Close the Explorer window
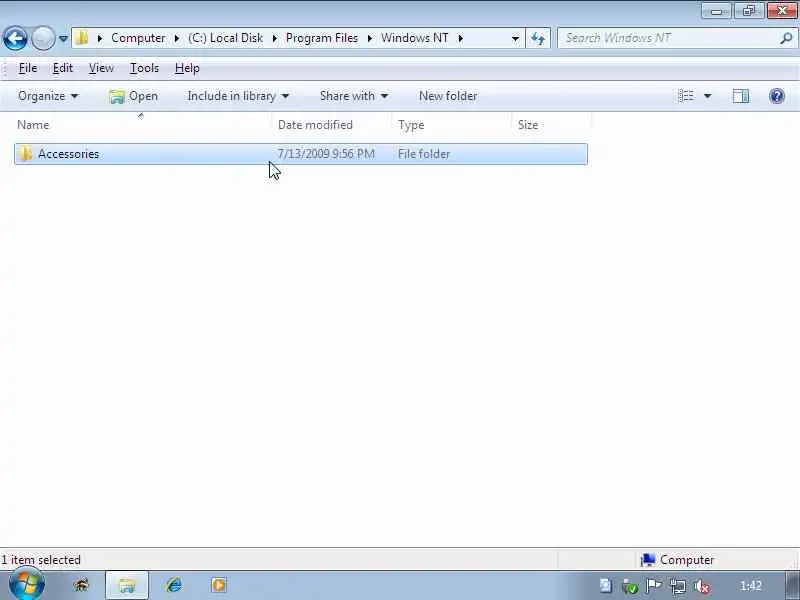The height and width of the screenshot is (600, 800). click(782, 11)
